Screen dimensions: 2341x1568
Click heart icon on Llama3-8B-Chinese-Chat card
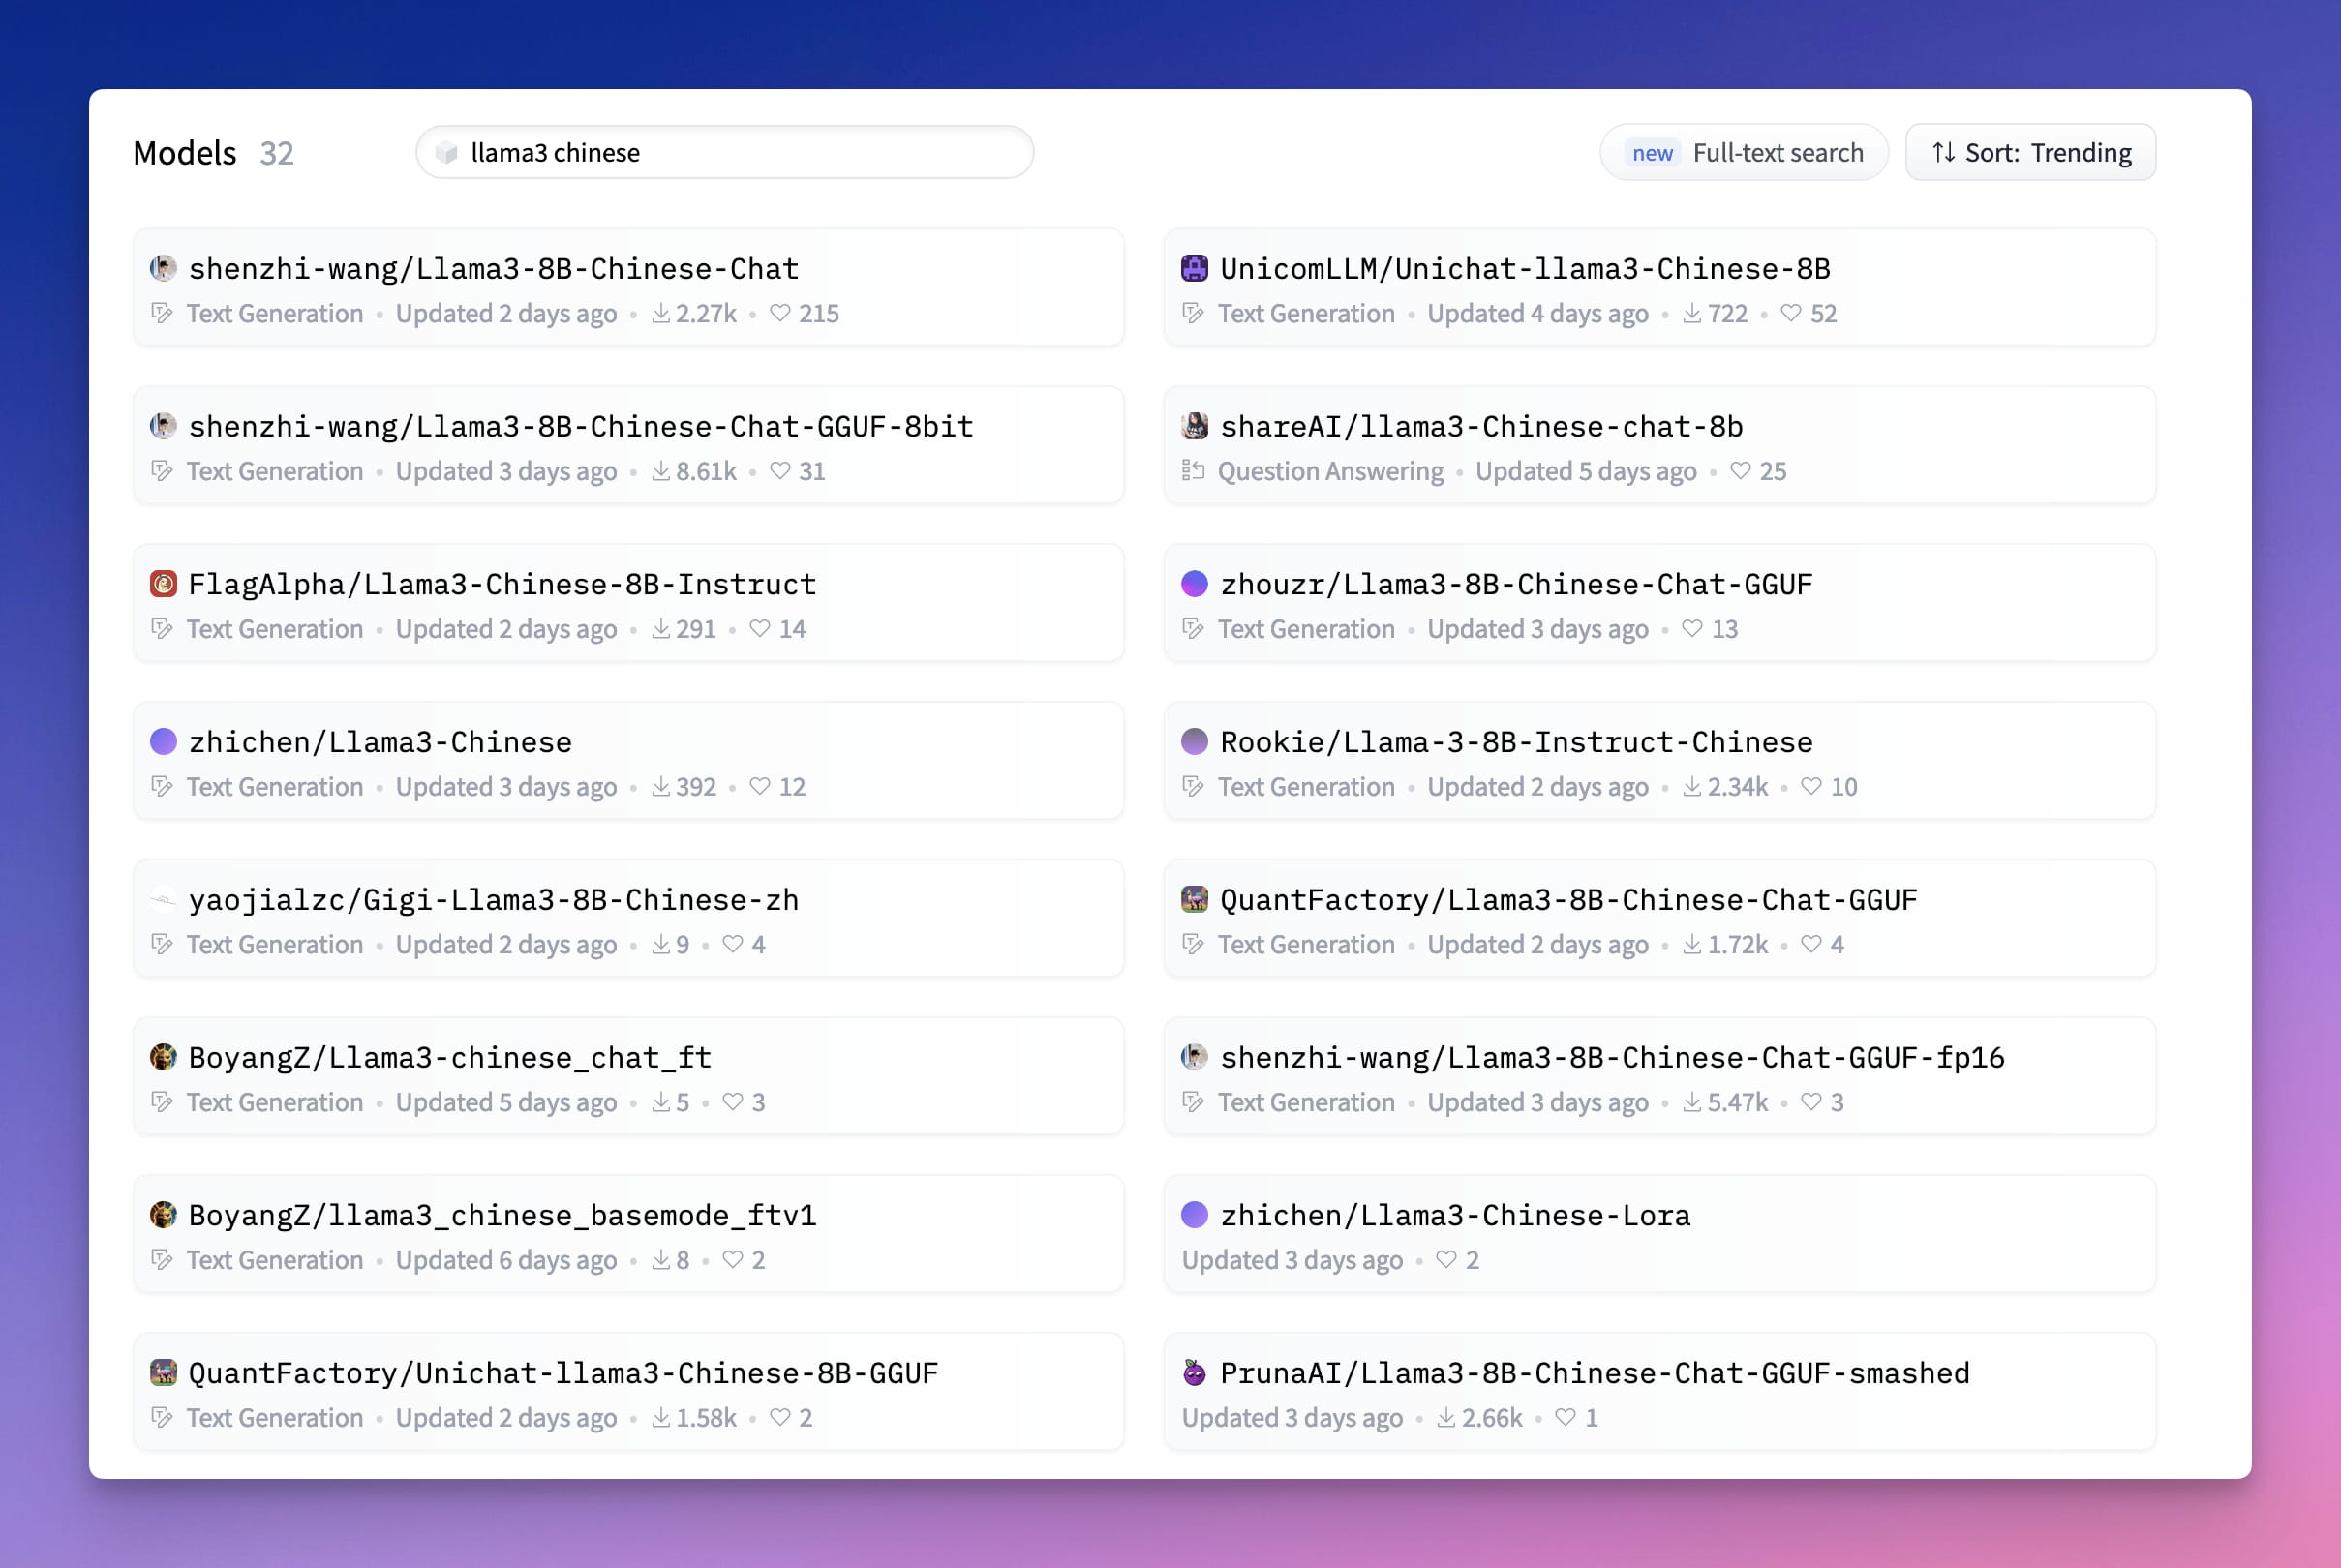[780, 313]
